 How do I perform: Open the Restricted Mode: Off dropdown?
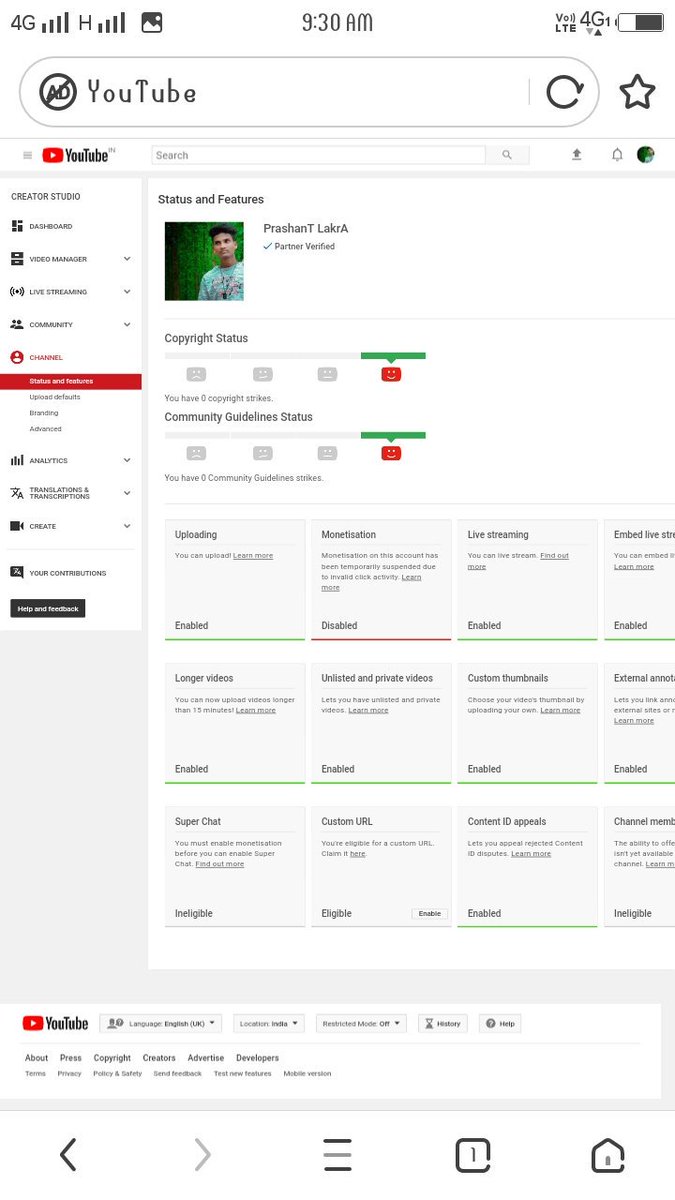coord(361,1024)
